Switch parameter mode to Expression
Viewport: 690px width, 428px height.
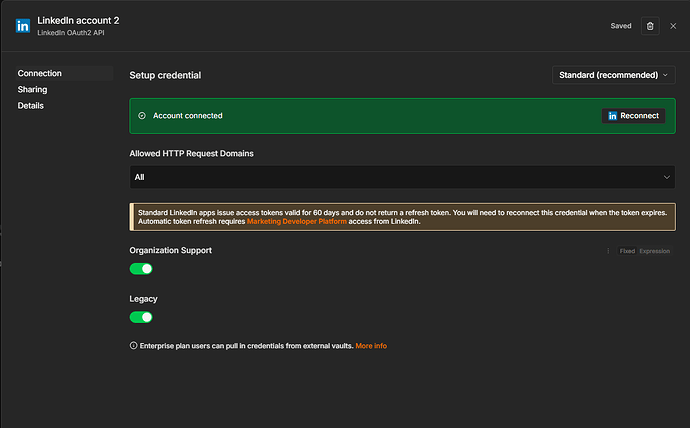pos(654,251)
